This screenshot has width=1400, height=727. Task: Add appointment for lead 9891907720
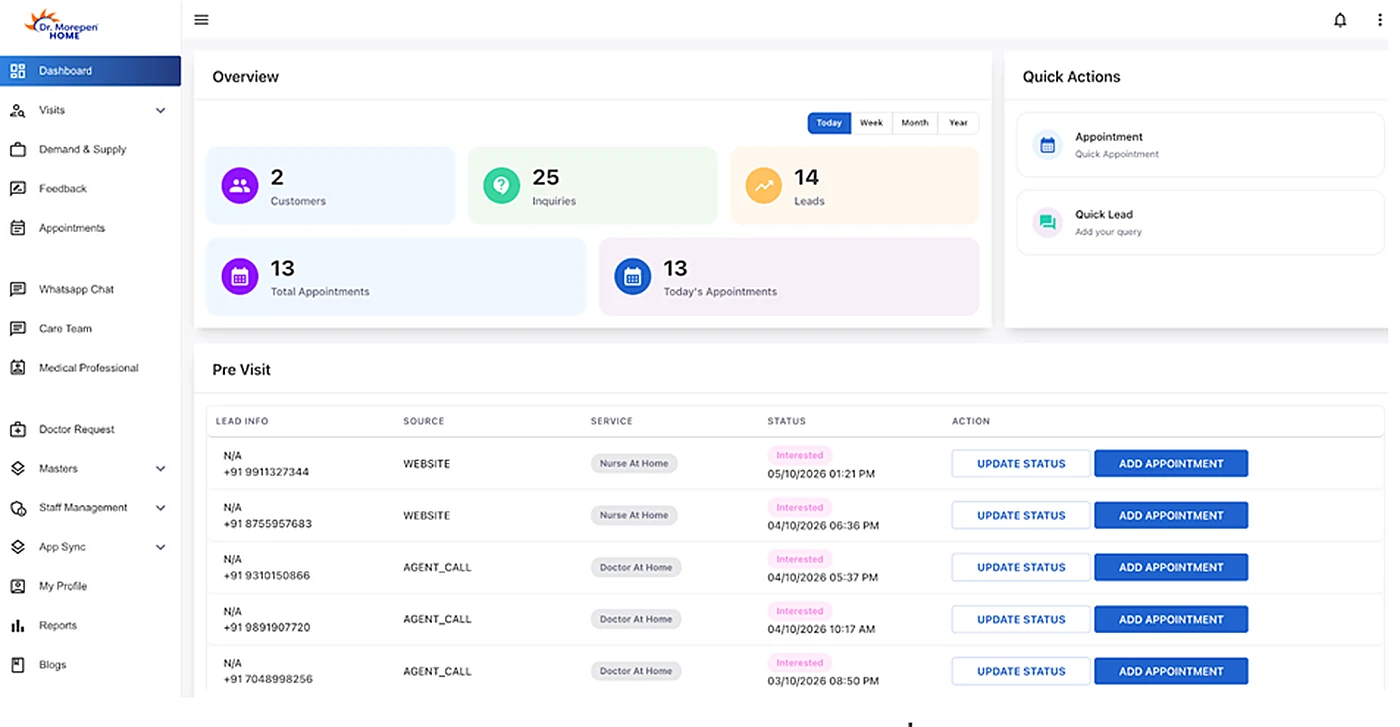[1171, 620]
